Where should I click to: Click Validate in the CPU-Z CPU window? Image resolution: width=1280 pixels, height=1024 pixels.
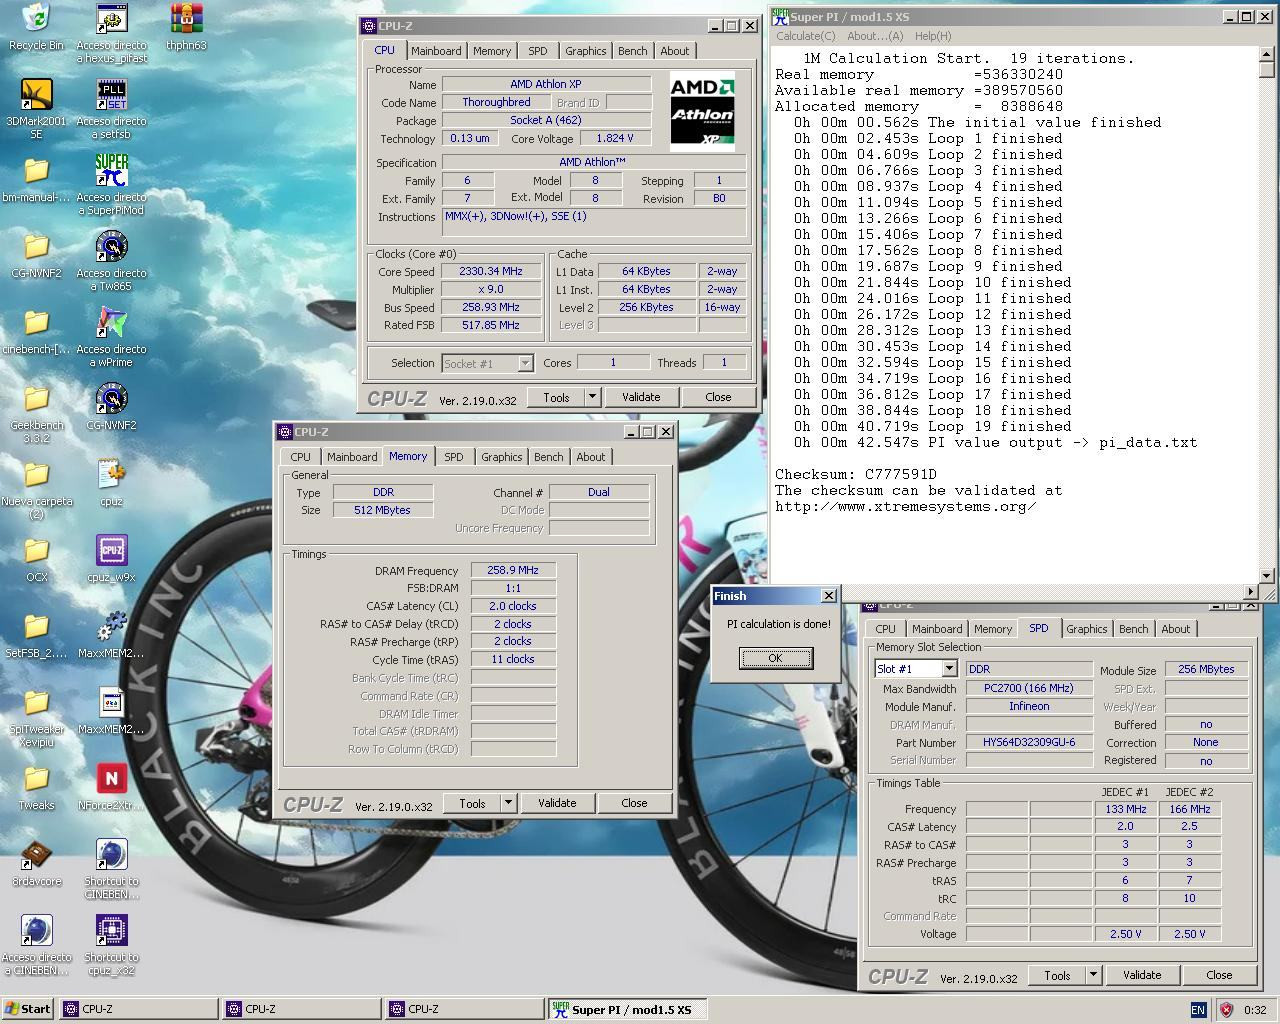click(x=641, y=397)
